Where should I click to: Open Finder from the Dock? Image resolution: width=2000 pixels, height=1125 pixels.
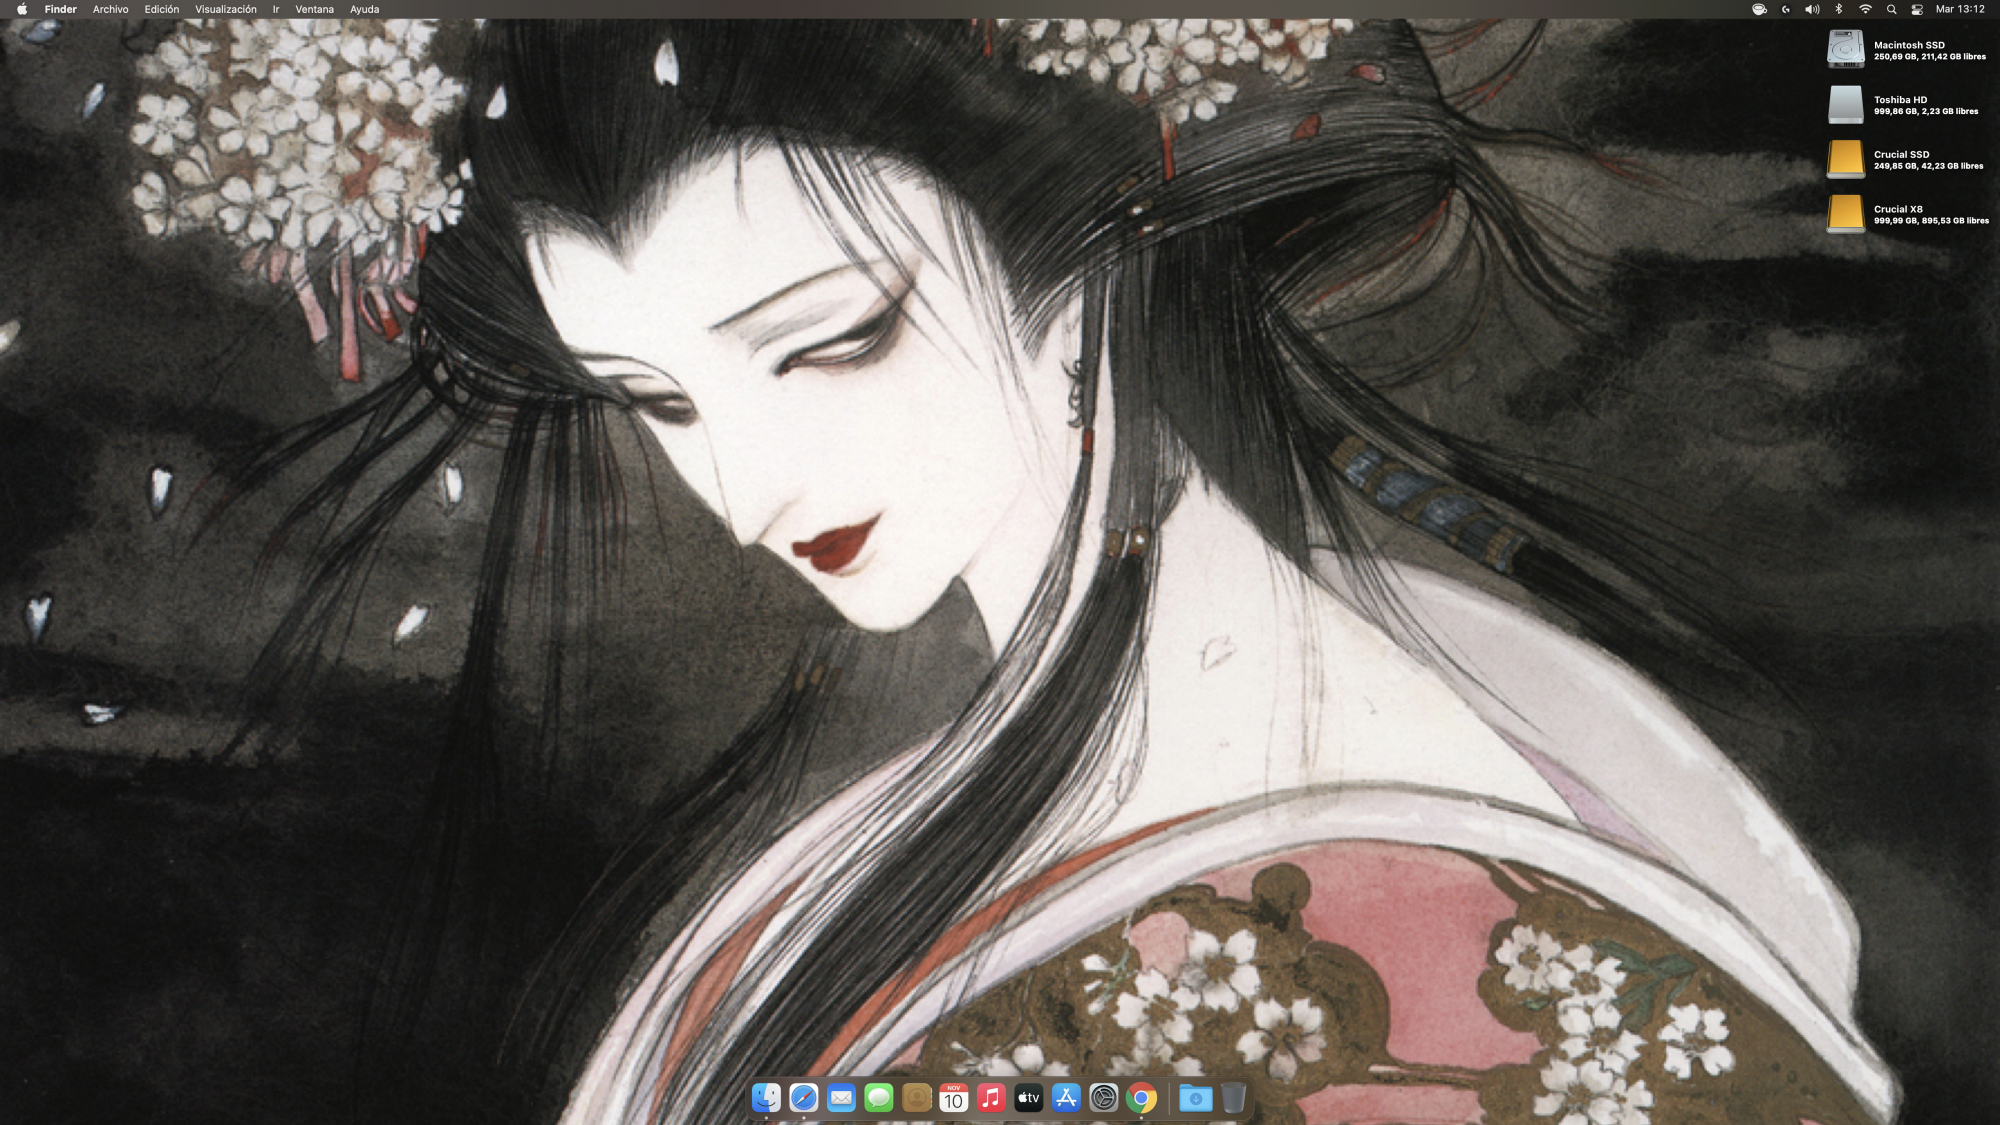[766, 1098]
